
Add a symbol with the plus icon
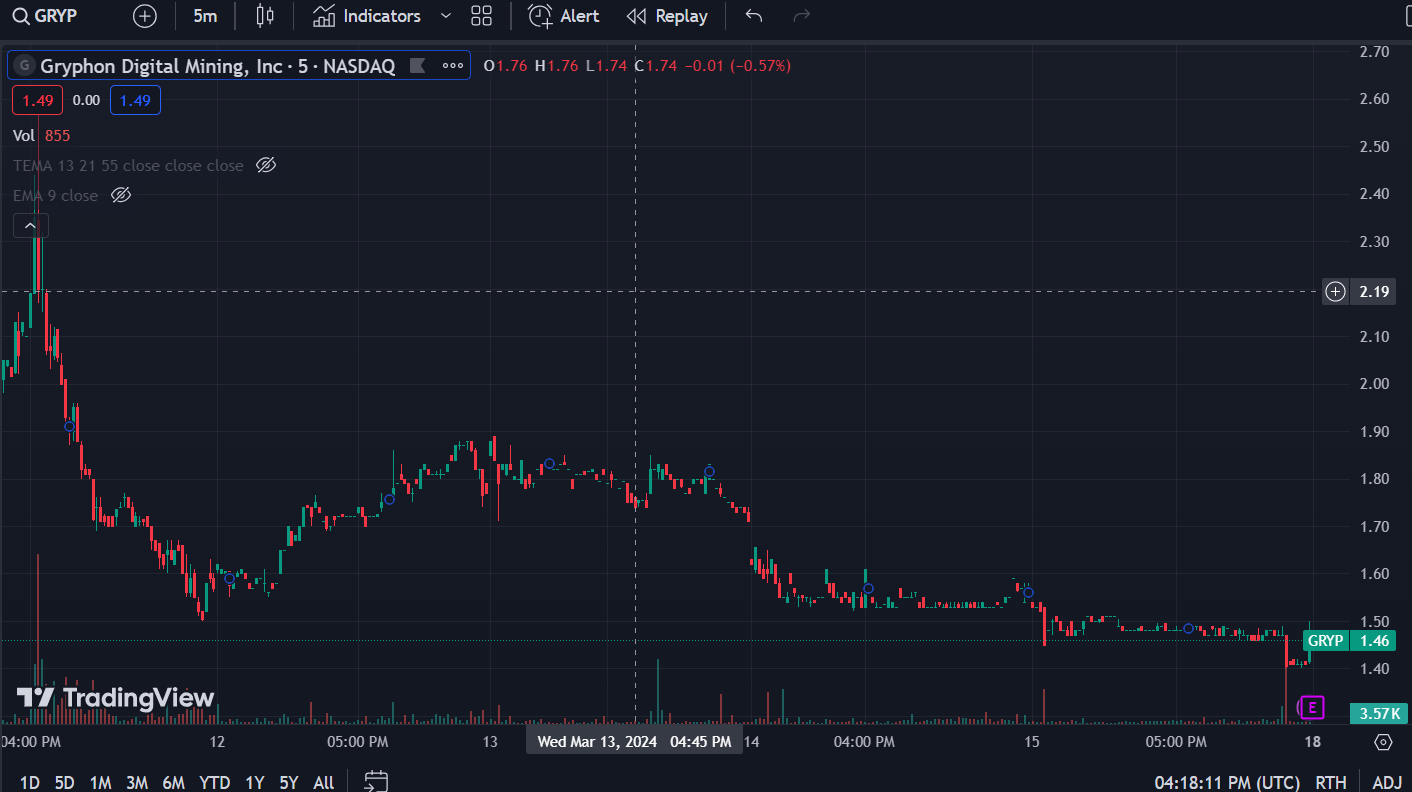coord(145,16)
